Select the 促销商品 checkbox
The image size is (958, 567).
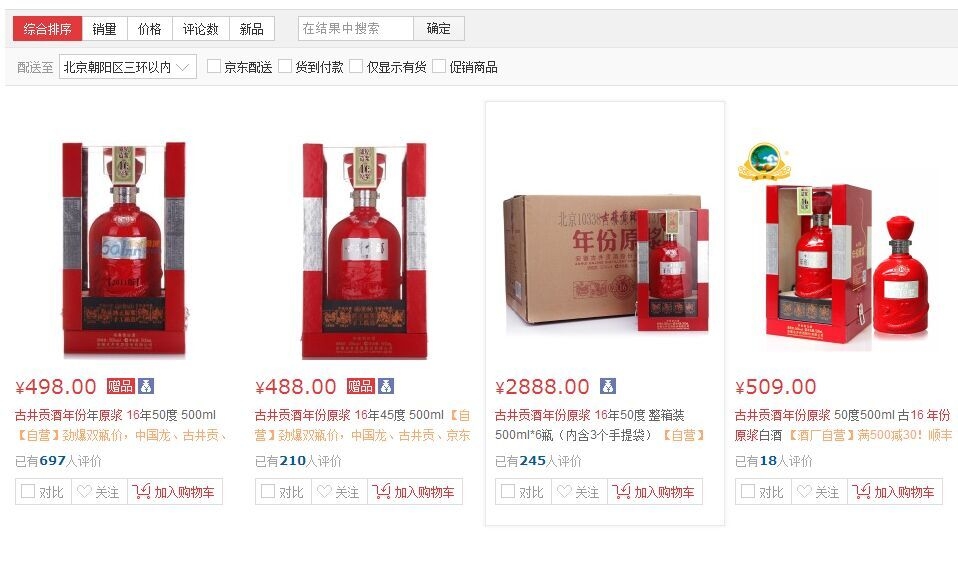[439, 66]
